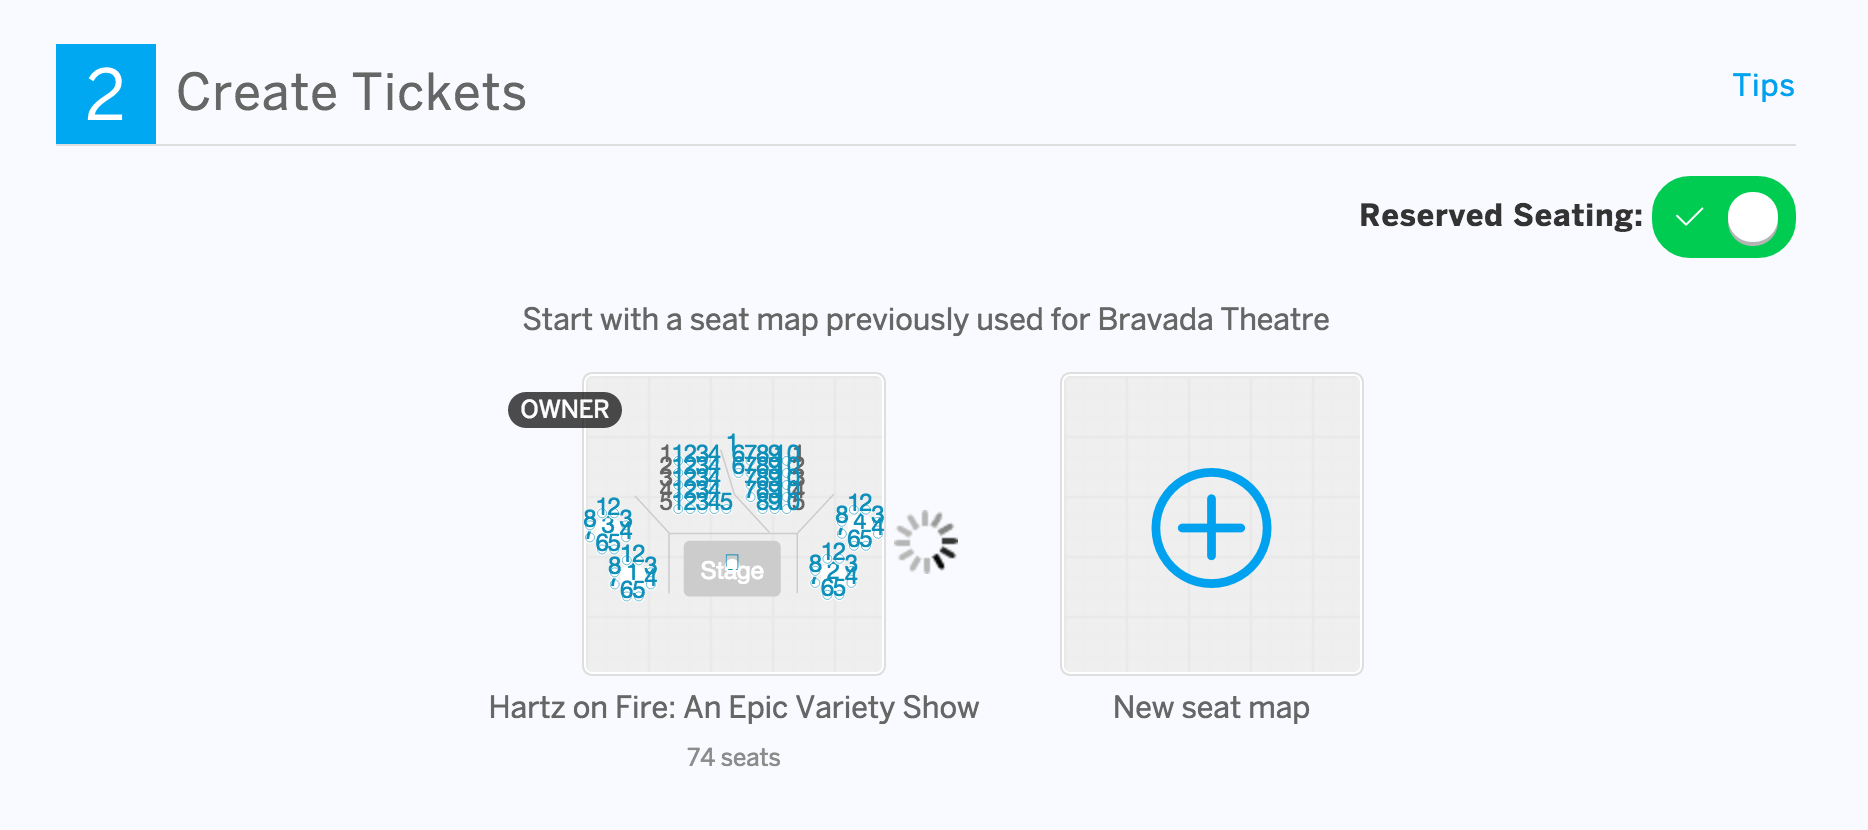This screenshot has width=1868, height=830.
Task: Click the blue plus circle icon
Action: (1211, 527)
